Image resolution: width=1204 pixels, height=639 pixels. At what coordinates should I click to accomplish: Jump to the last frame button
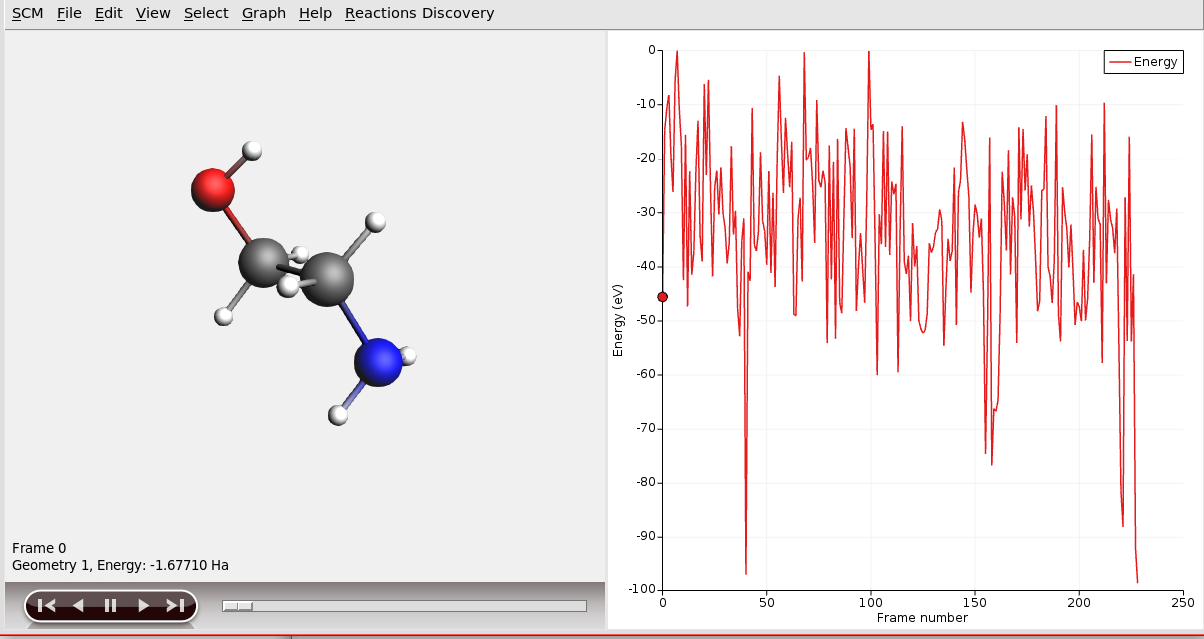point(175,605)
